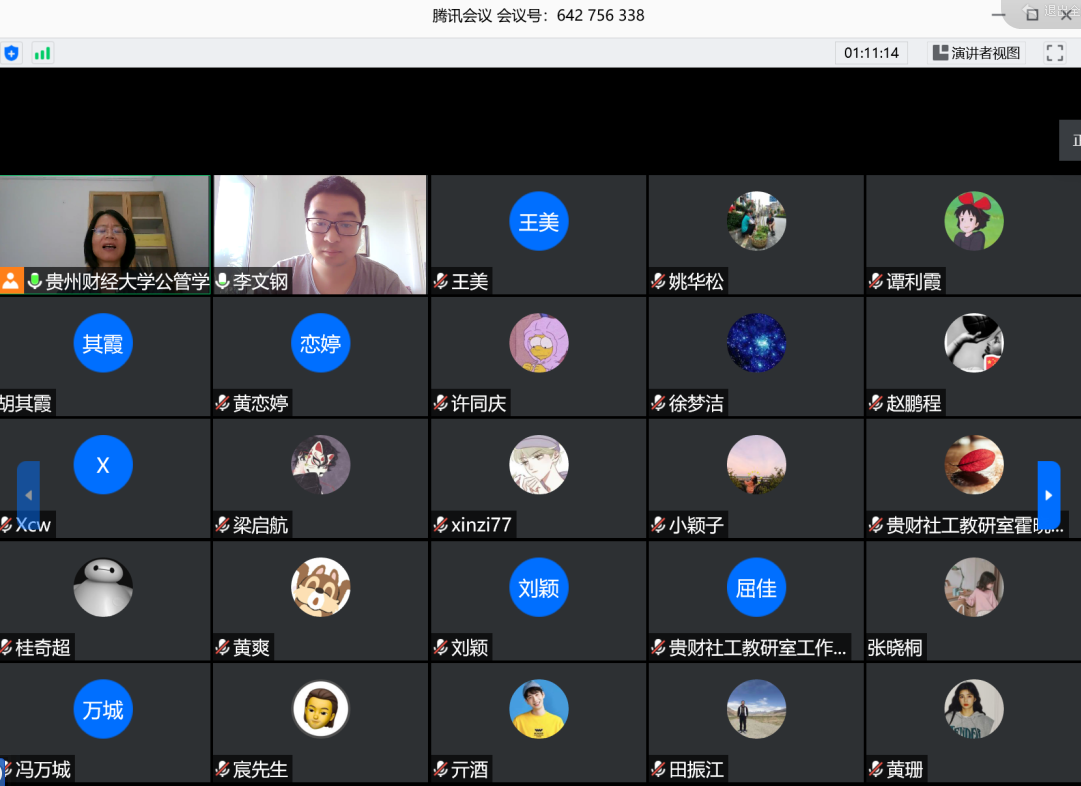Select 李文钢's video tile
Screen dimensions: 1081x786
pos(320,226)
